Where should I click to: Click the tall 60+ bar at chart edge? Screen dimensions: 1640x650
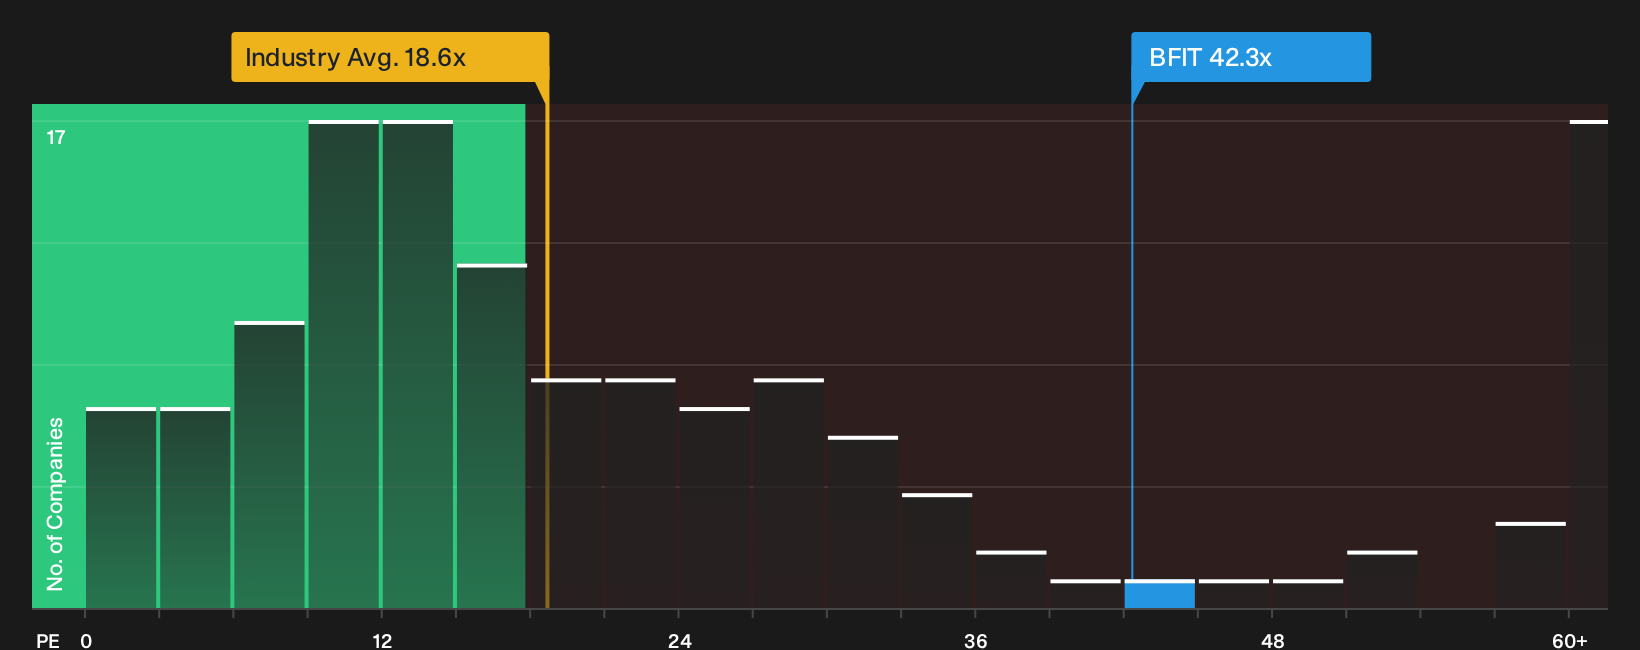[x=1588, y=364]
